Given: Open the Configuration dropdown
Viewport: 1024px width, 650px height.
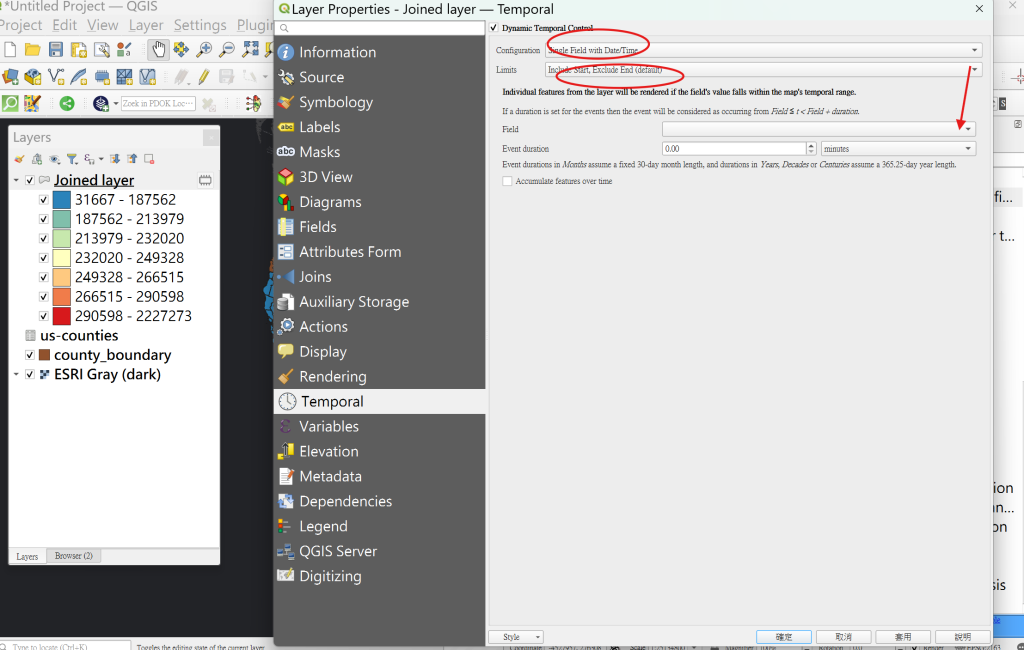Looking at the screenshot, I should click(763, 50).
